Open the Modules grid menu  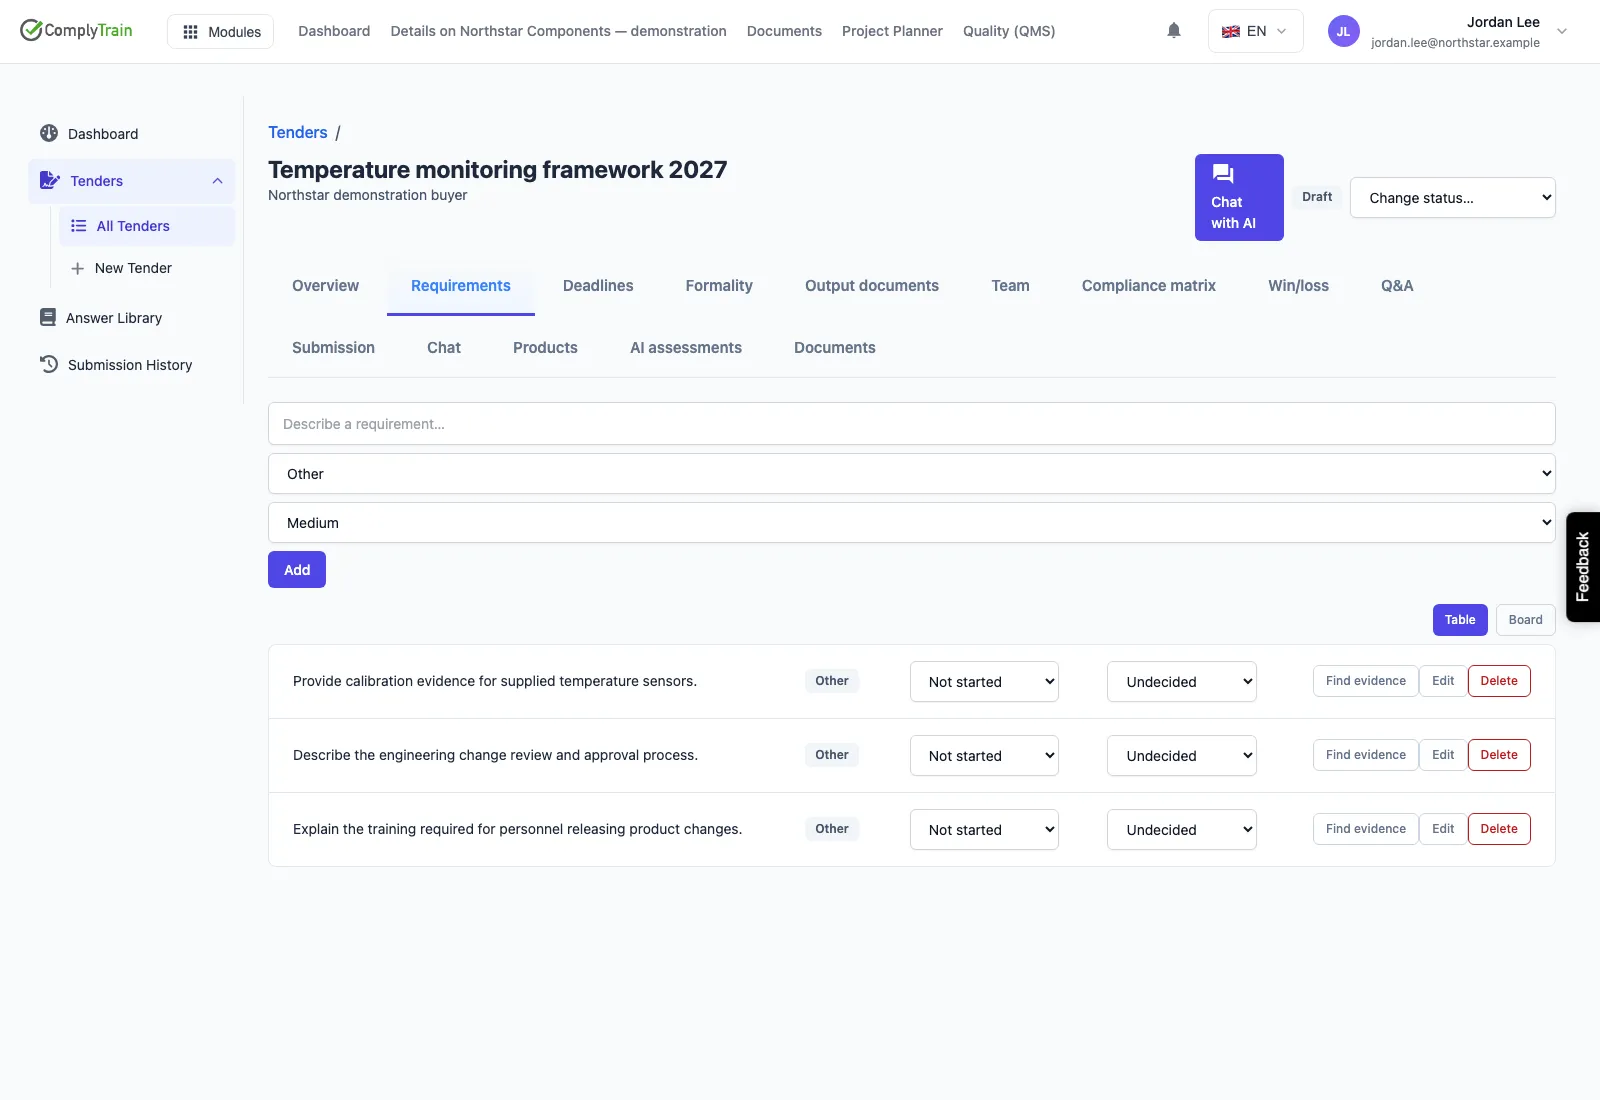point(221,31)
